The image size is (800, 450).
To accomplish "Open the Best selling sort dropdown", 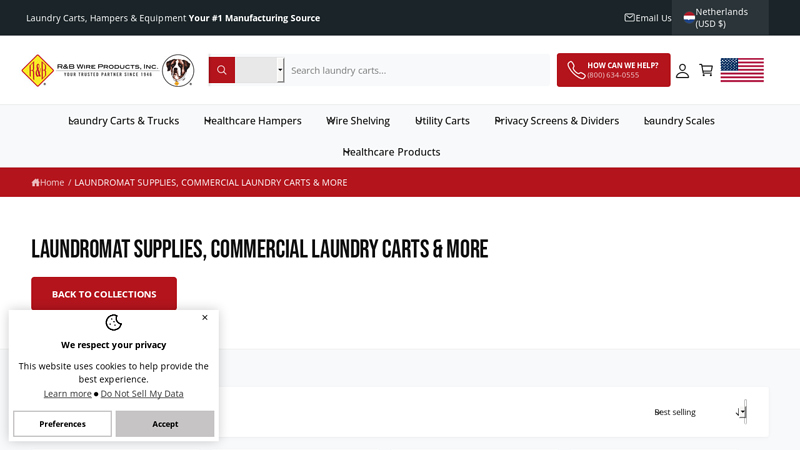I will pyautogui.click(x=699, y=412).
